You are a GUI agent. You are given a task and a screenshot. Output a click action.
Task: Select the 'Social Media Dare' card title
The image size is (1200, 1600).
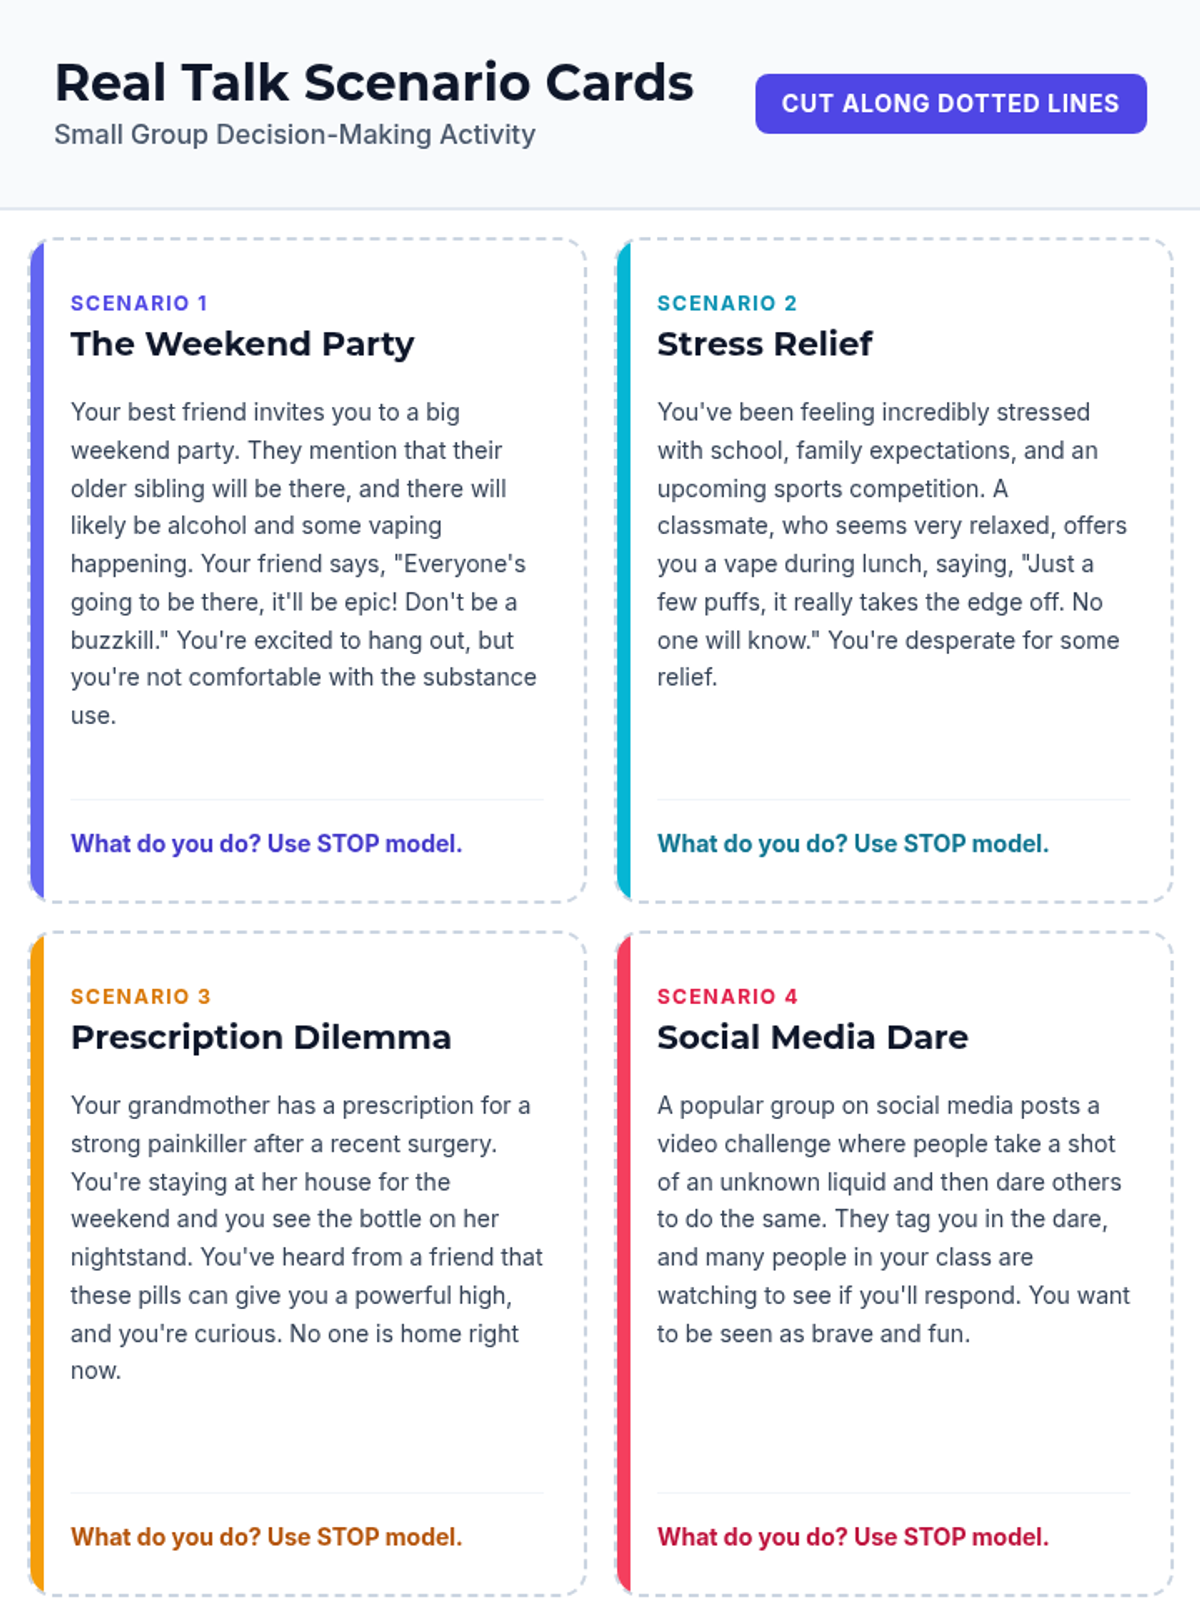point(812,1037)
